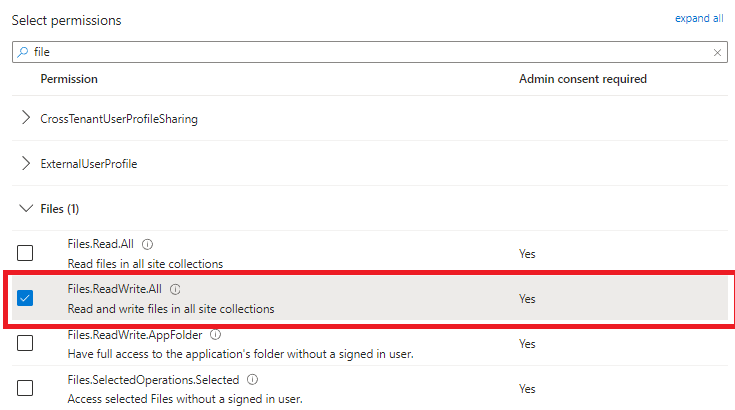Click the Files.Read.All permission label

click(102, 243)
